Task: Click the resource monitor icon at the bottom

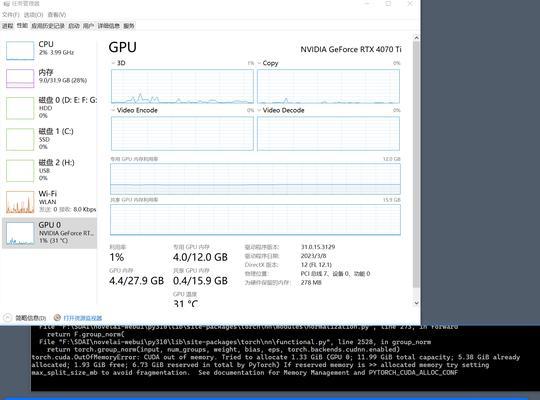Action: tap(57, 318)
